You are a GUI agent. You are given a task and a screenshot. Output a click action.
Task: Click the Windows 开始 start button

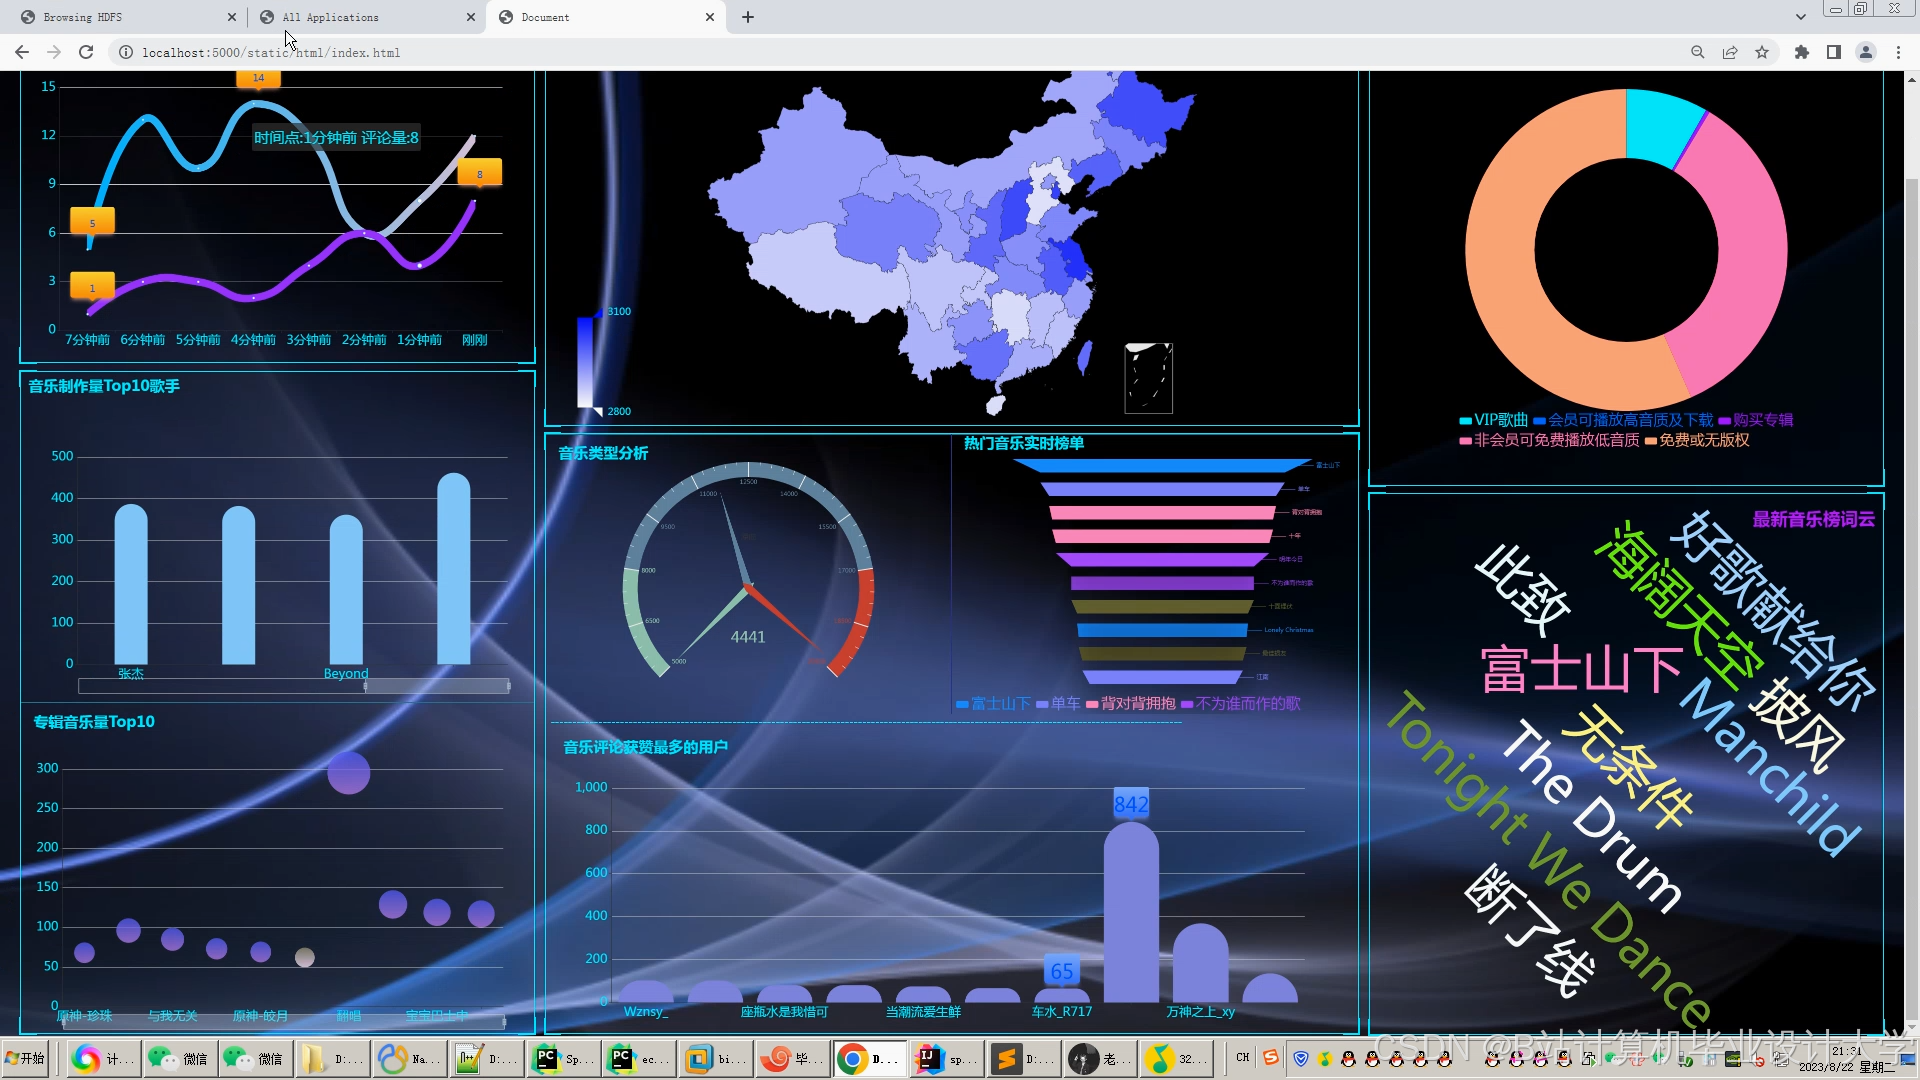26,1058
